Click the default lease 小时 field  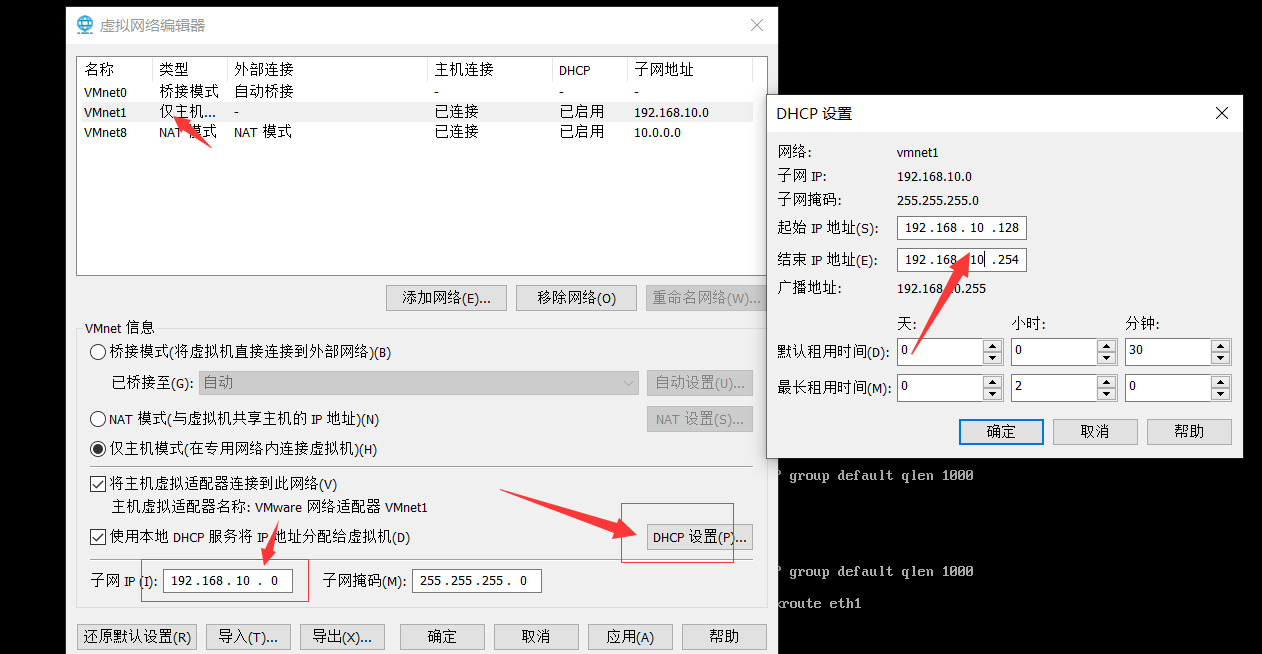tap(1055, 351)
